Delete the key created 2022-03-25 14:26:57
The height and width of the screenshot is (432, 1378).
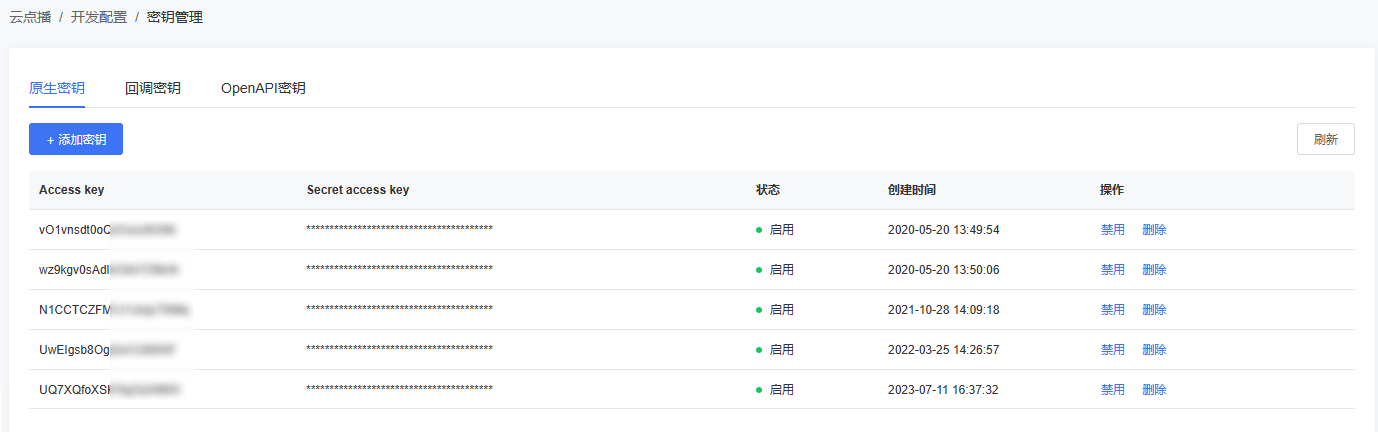(1154, 350)
